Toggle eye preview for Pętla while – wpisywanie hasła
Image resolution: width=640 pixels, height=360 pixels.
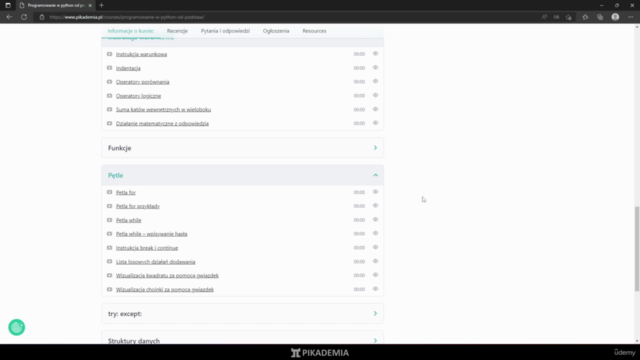click(x=375, y=233)
